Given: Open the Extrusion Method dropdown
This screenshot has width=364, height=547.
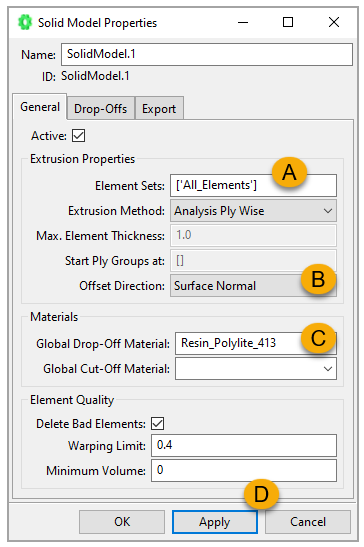Looking at the screenshot, I should point(253,211).
